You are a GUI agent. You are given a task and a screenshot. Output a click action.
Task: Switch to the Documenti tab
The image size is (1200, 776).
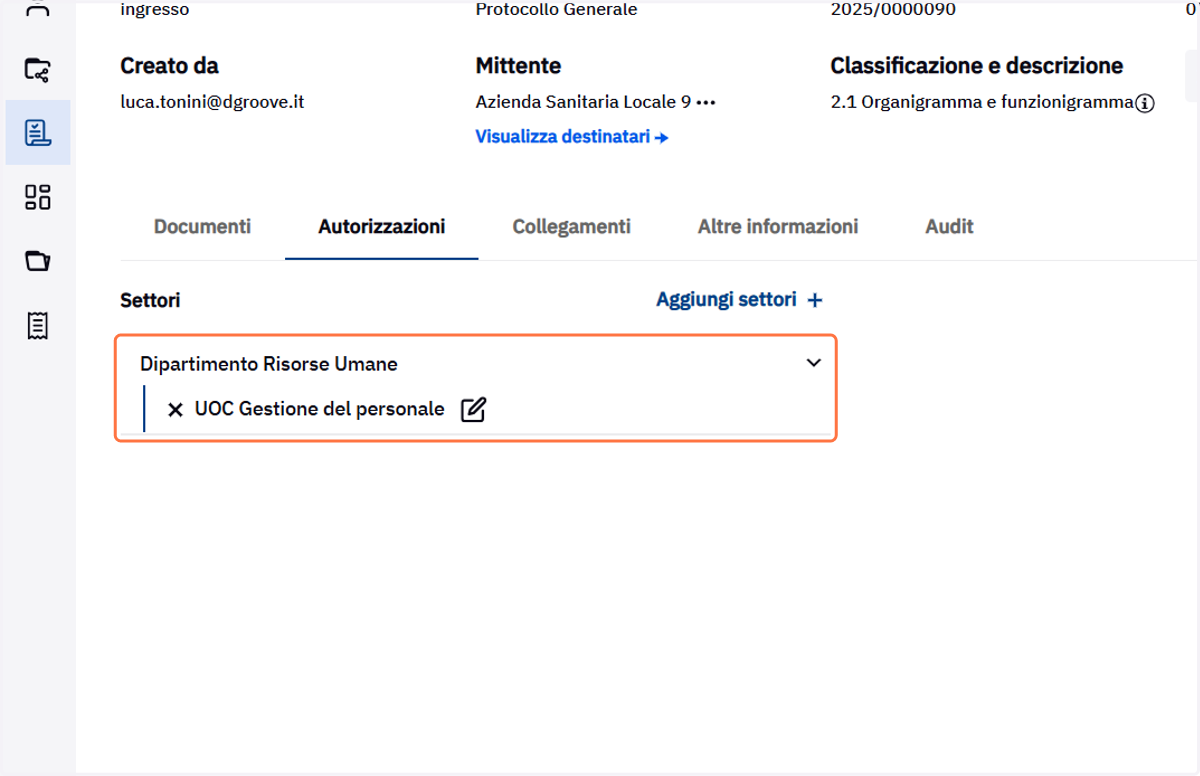click(x=202, y=227)
